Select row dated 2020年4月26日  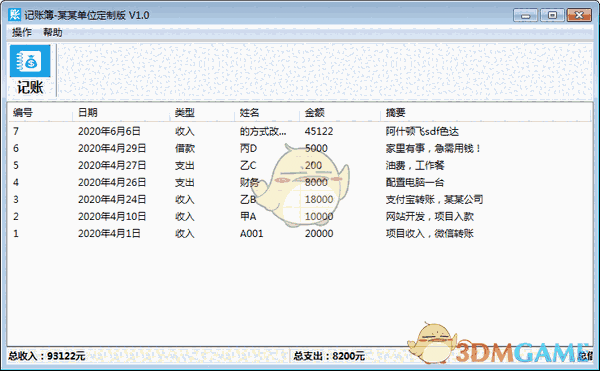click(300, 182)
